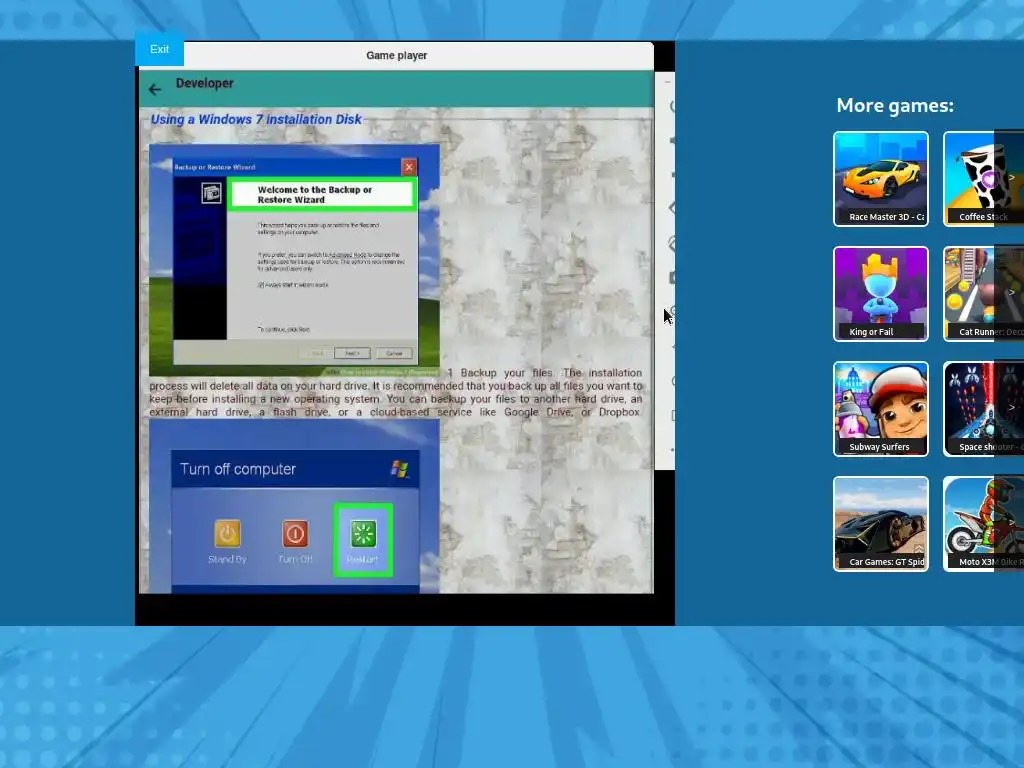The image size is (1024, 768).
Task: Open the Backup or Restore Wizard screenshot
Action: [x=294, y=261]
